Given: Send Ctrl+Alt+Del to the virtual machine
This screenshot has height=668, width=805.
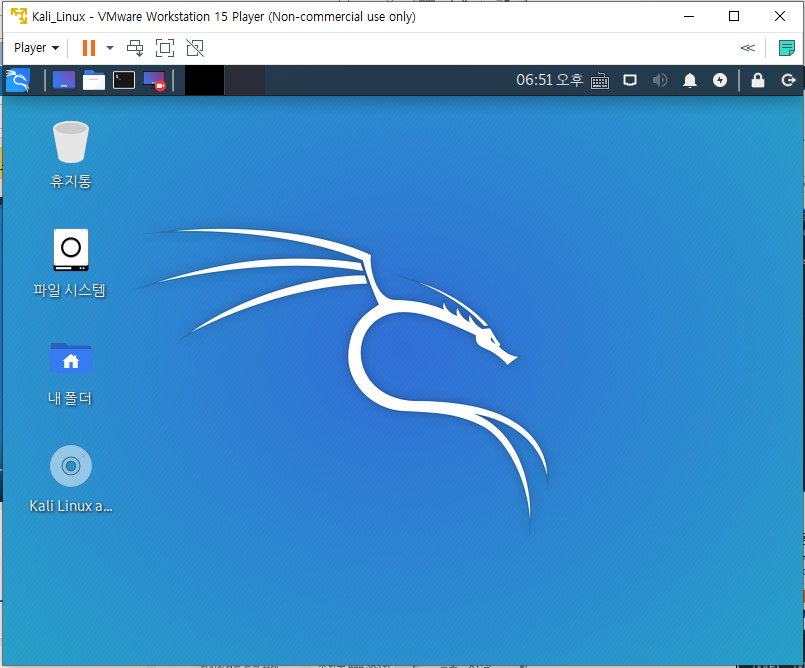Looking at the screenshot, I should 135,48.
